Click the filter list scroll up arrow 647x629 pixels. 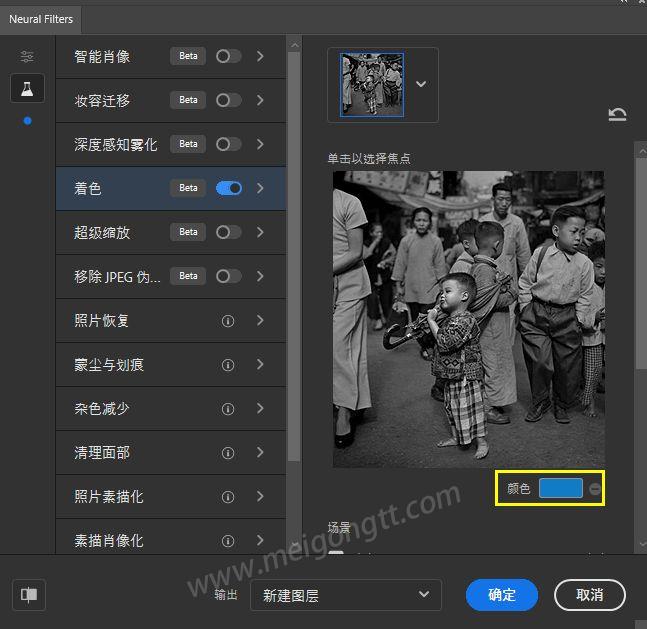point(294,45)
